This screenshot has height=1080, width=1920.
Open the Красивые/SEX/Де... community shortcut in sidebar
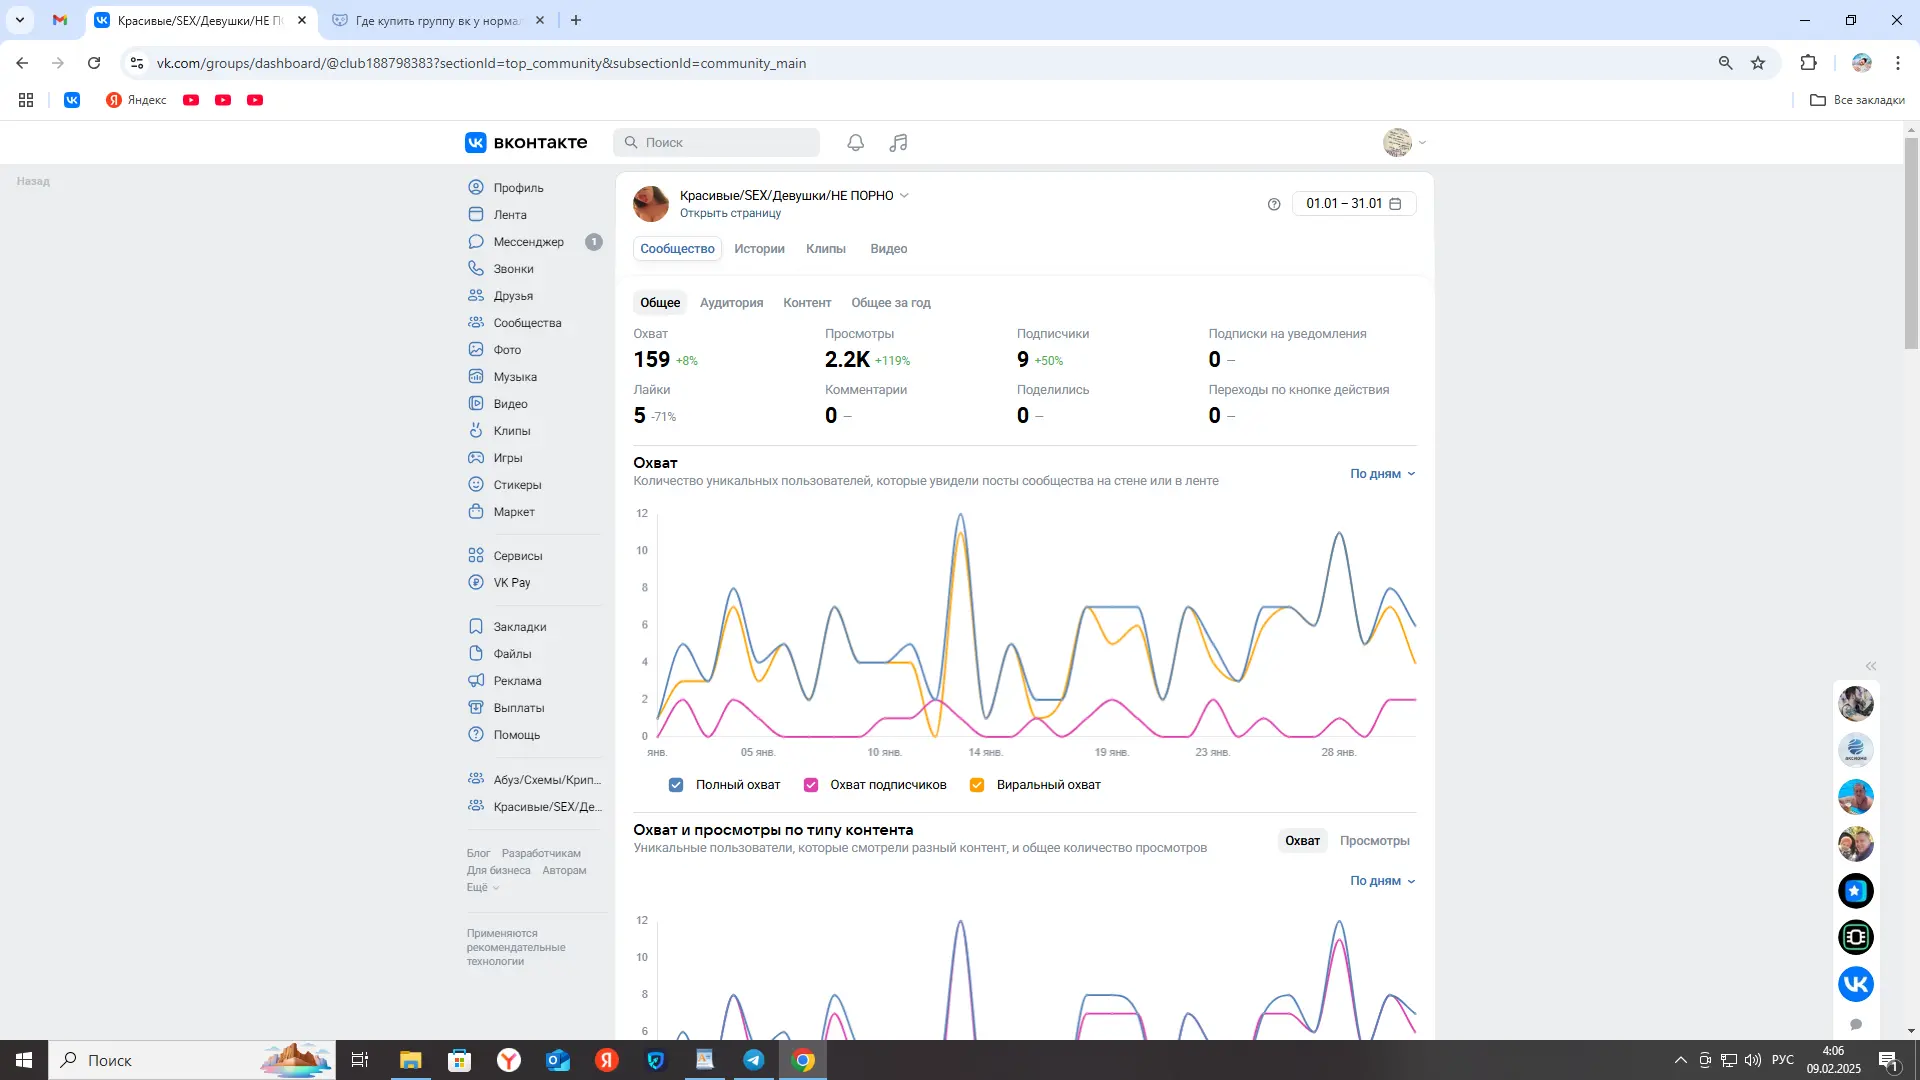534,807
